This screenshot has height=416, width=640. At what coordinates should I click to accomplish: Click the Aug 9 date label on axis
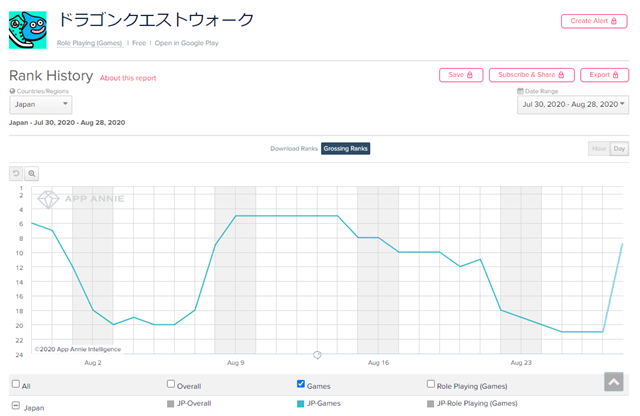tap(236, 363)
